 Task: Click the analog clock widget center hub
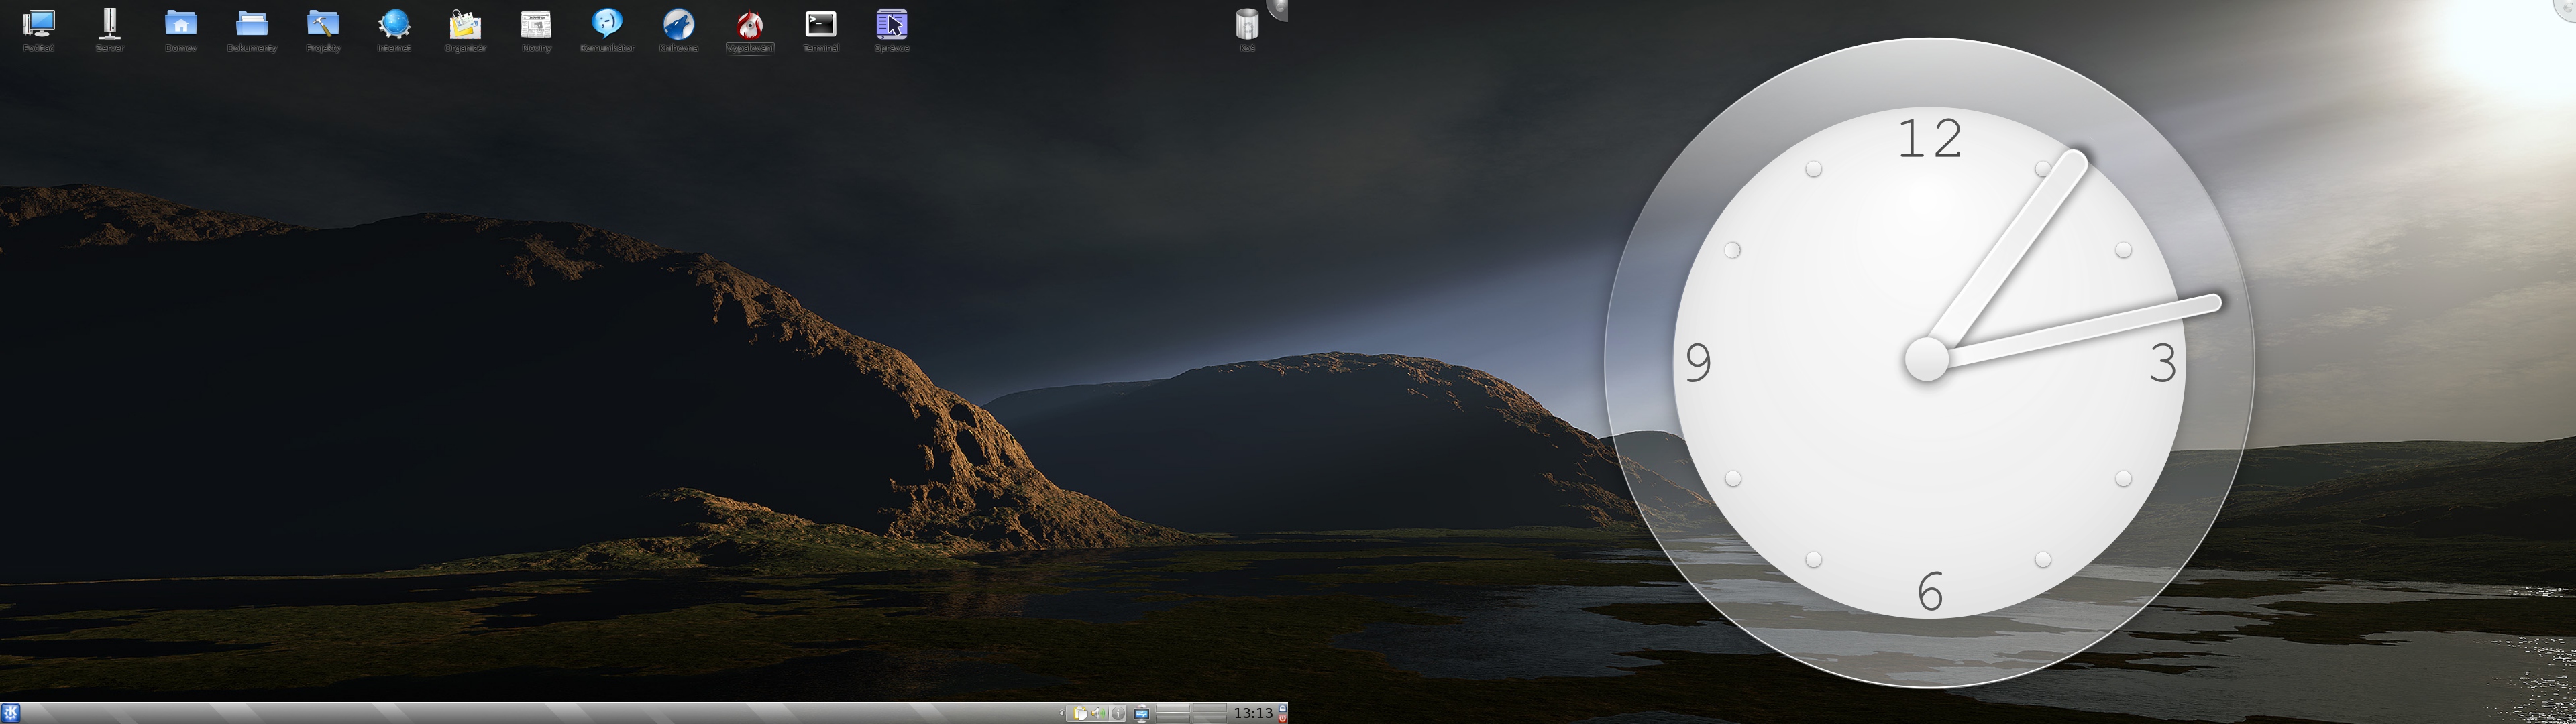tap(1927, 359)
